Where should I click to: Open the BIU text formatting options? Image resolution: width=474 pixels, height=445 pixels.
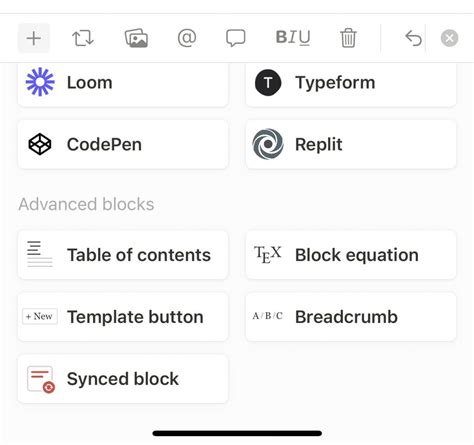pyautogui.click(x=293, y=37)
